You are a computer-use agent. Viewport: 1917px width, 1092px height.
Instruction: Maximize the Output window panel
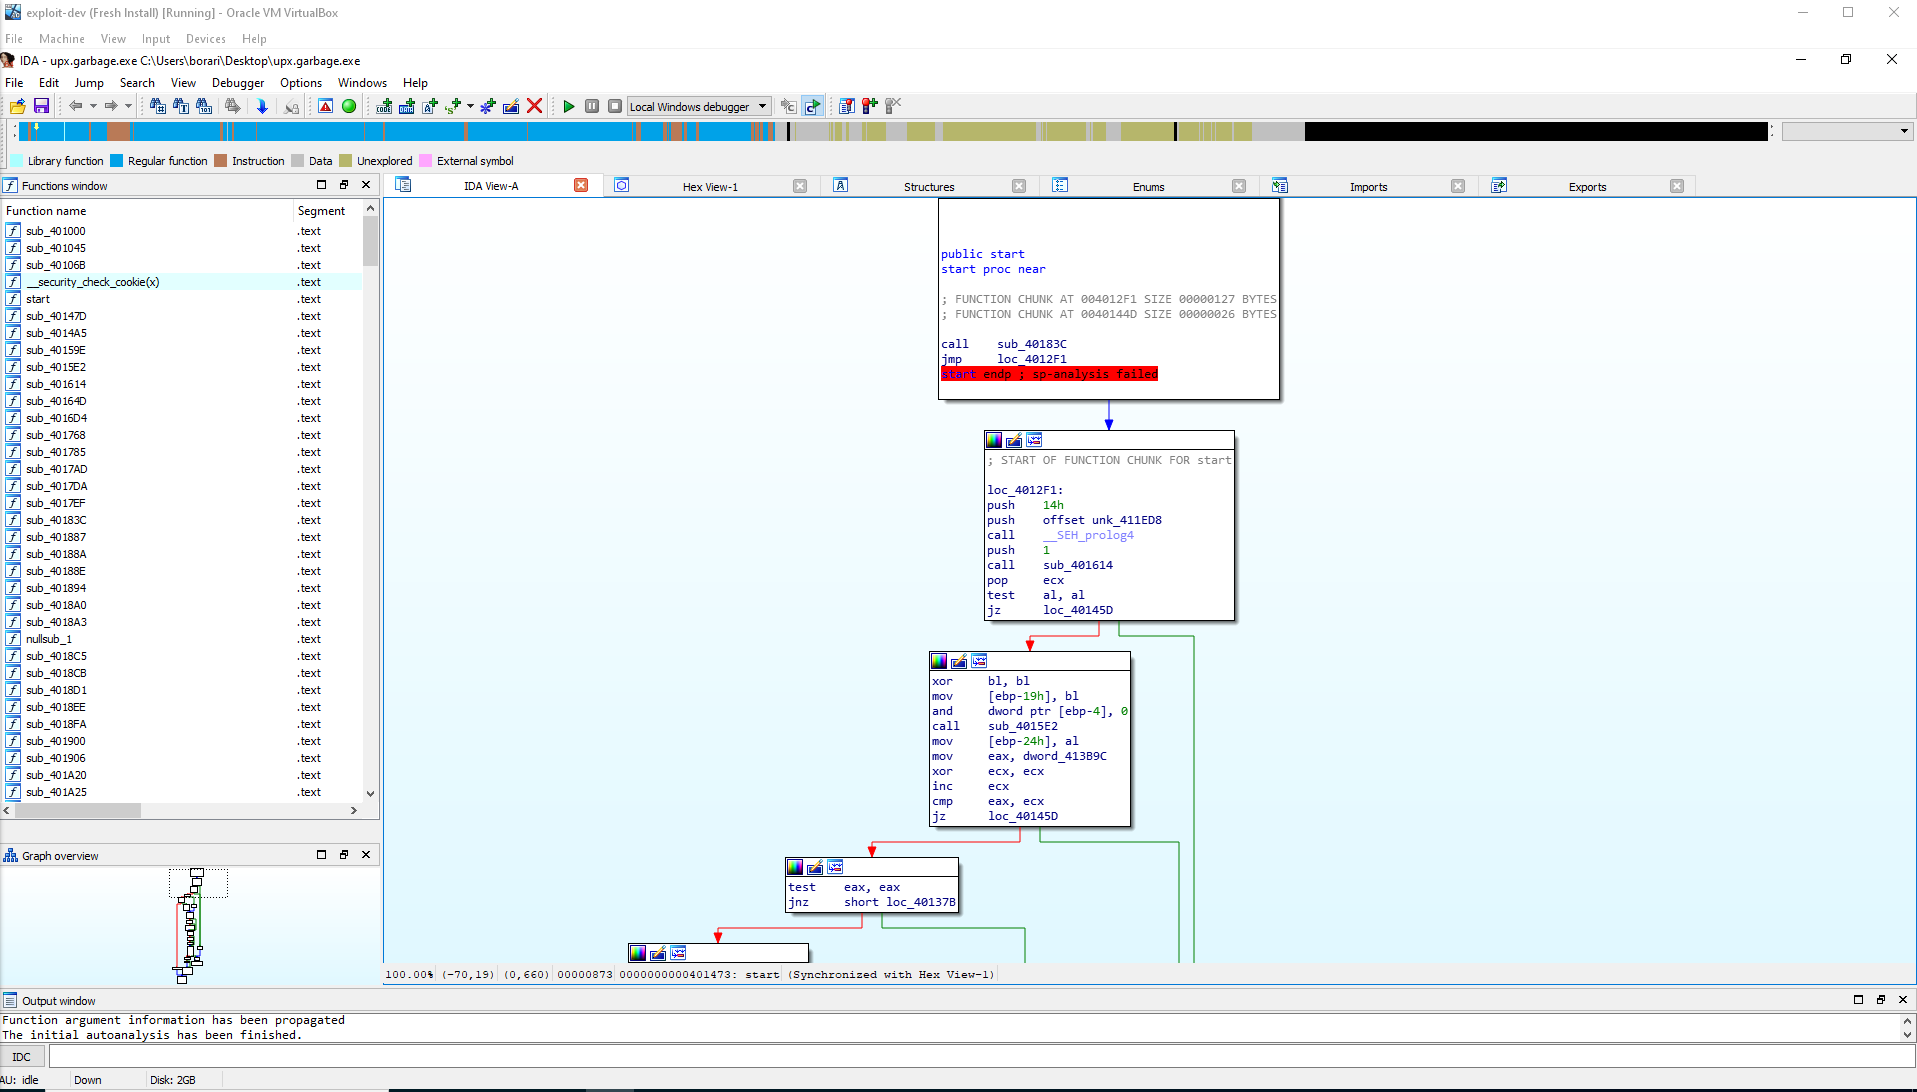[1859, 1000]
